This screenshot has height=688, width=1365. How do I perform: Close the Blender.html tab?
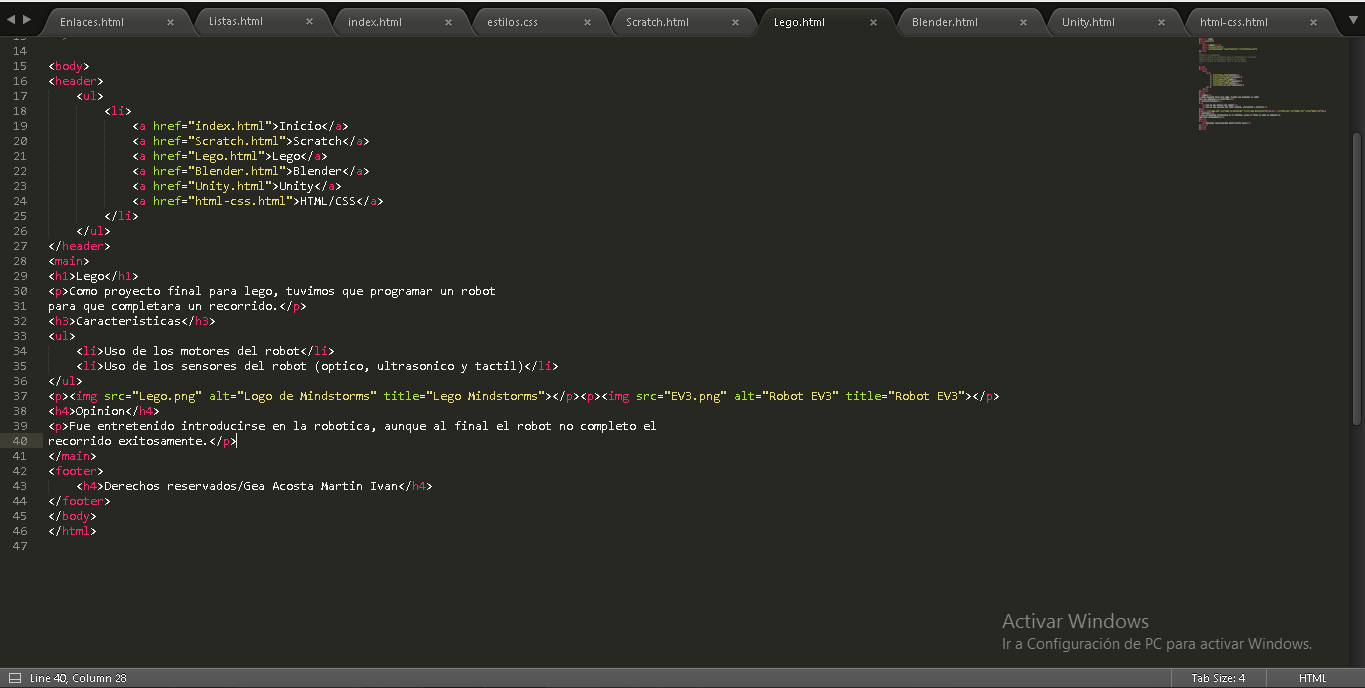[x=1024, y=22]
